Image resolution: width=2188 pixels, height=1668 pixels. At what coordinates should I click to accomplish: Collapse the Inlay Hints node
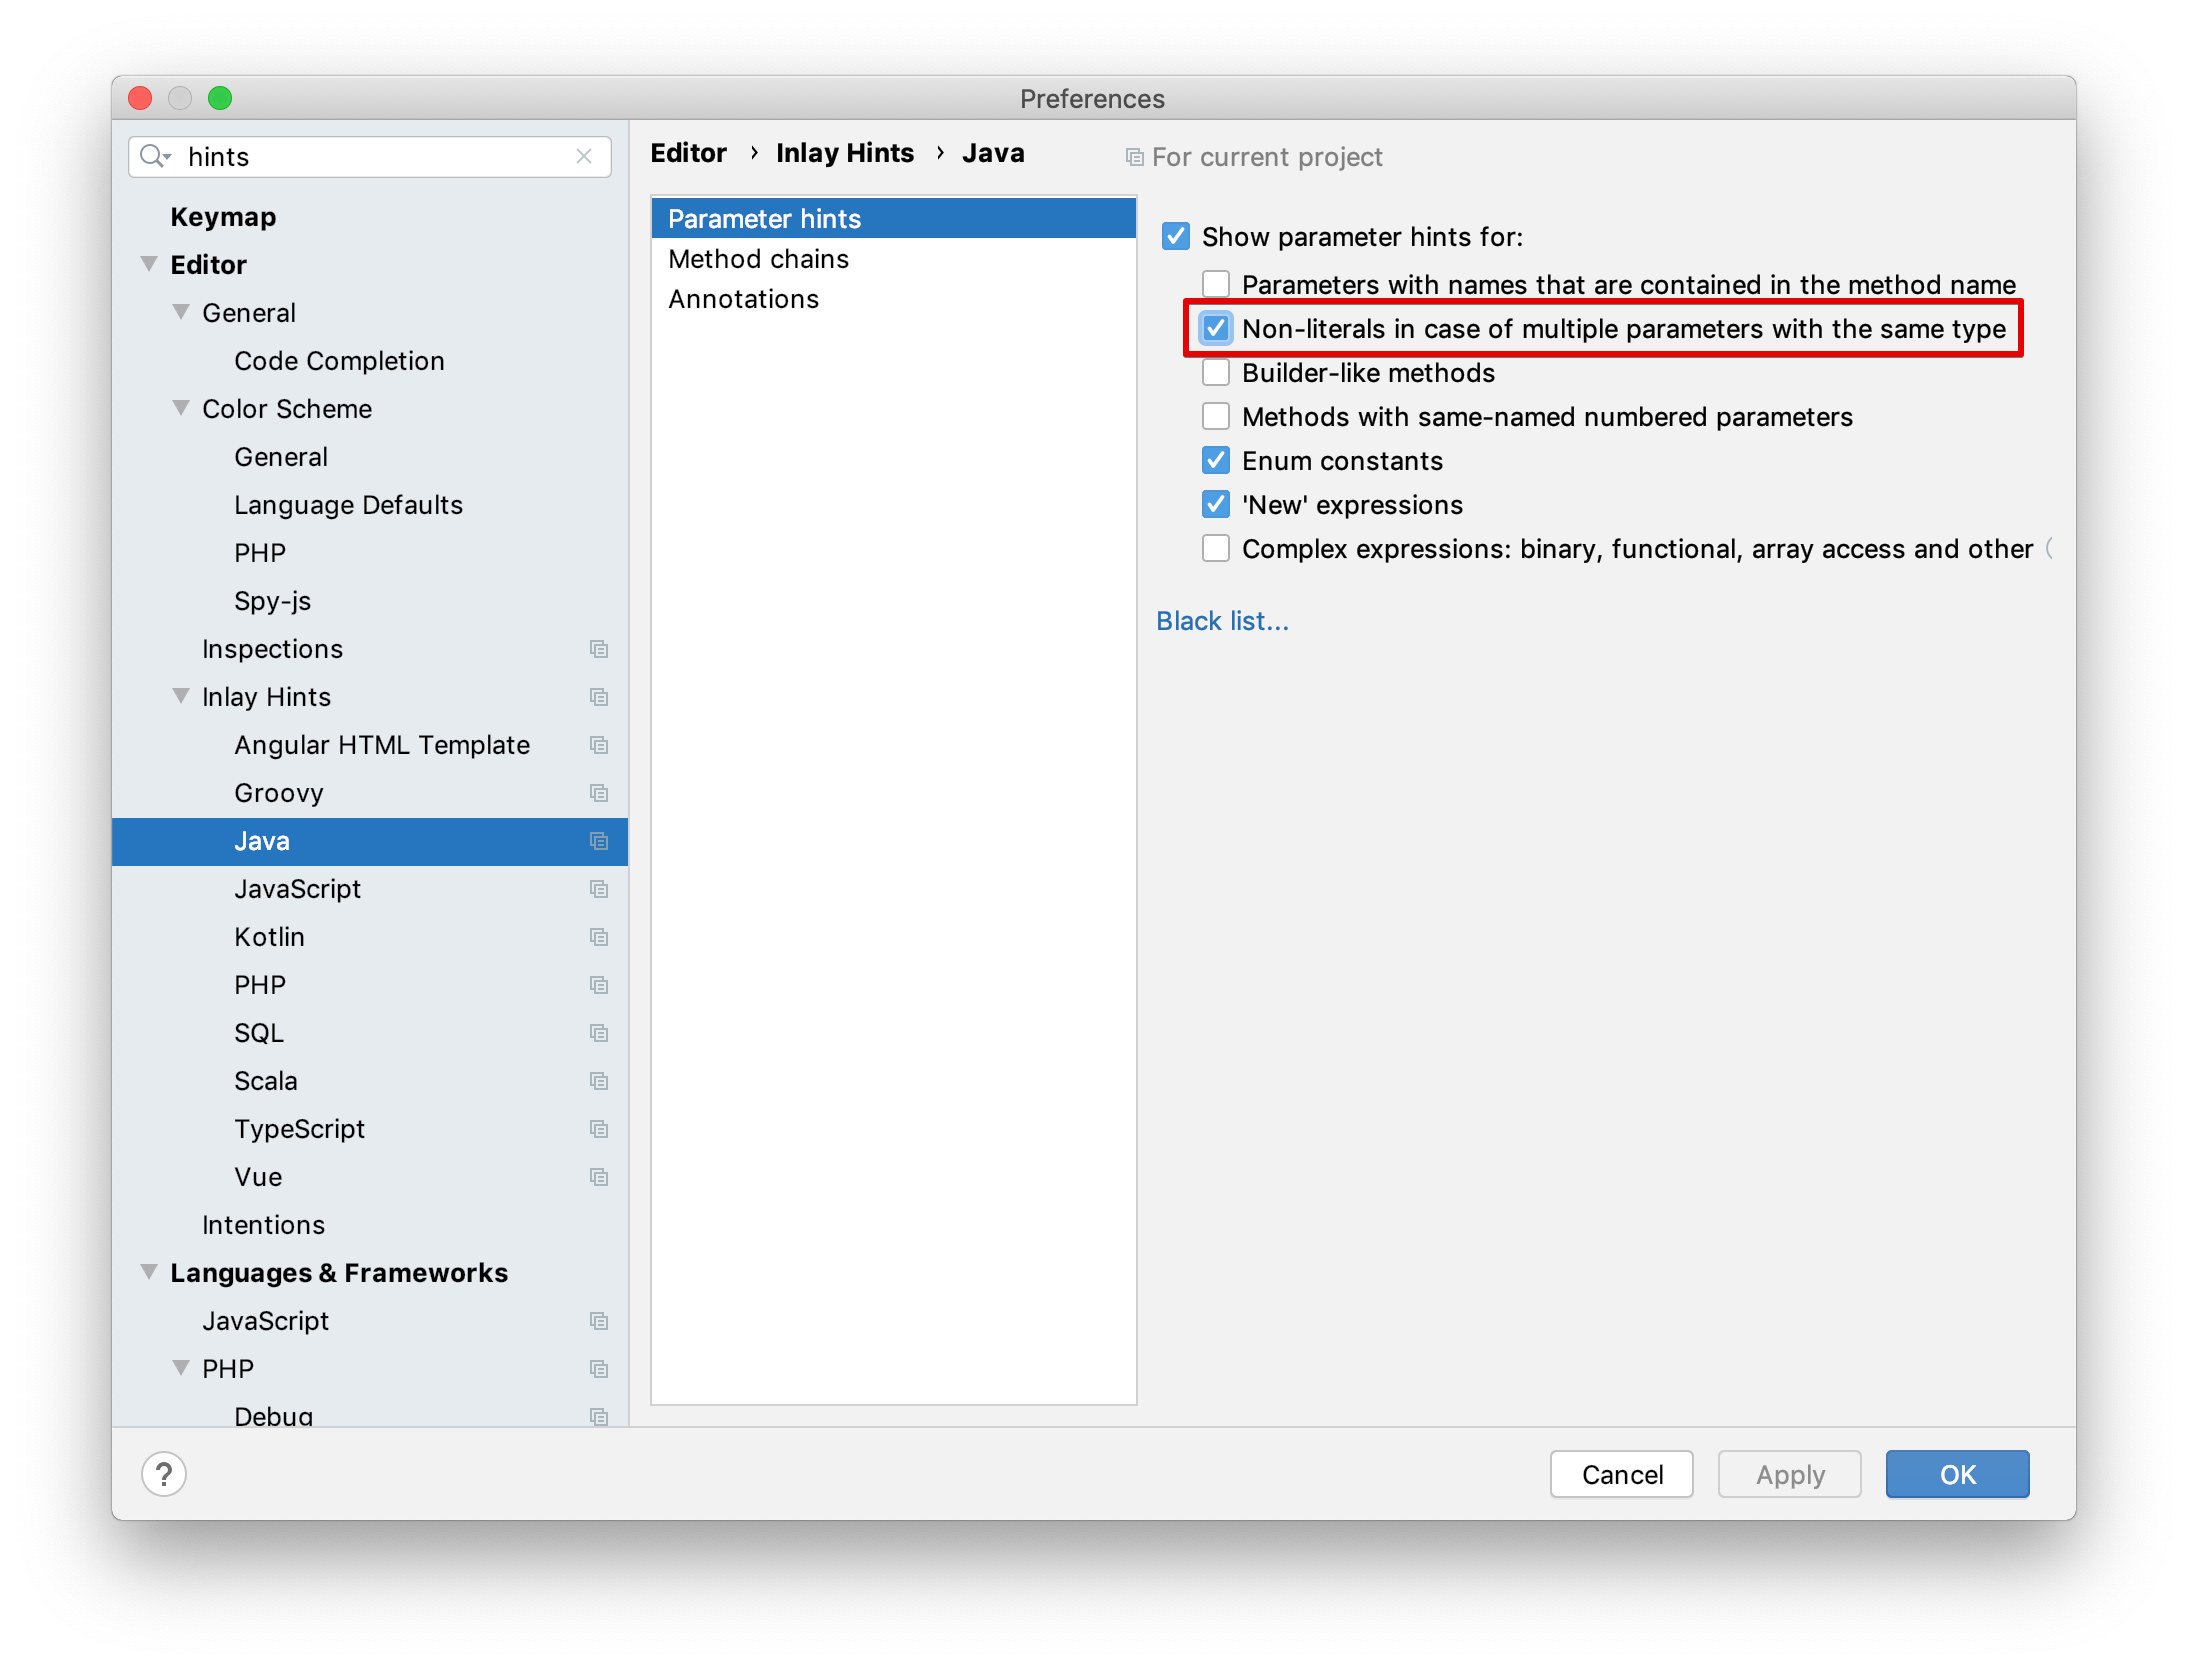click(181, 696)
